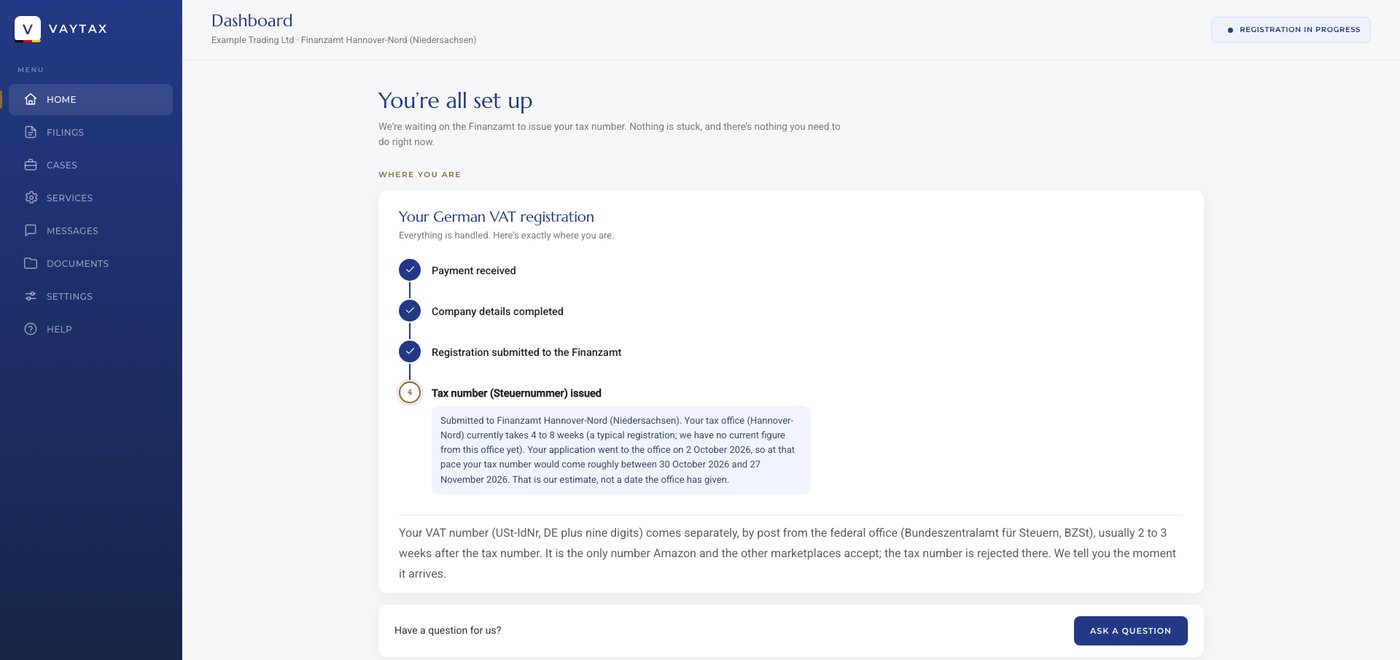The image size is (1400, 660).
Task: Go to Cases in the sidebar
Action: pos(91,165)
